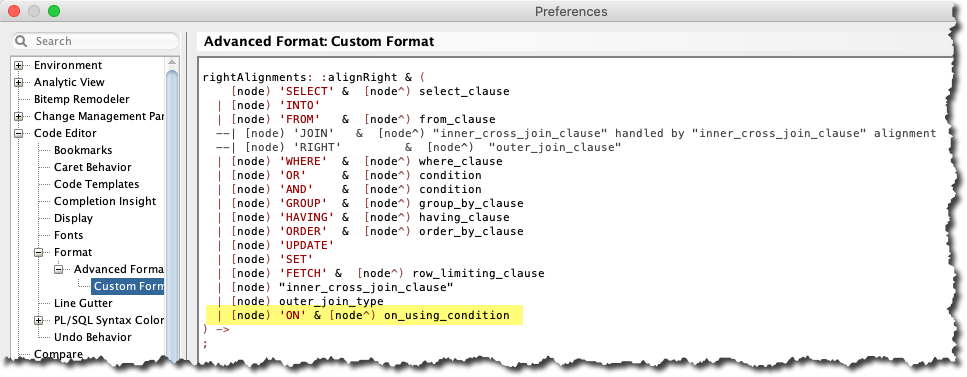Collapse the Format tree node
Screen dimensions: 967x377
(38, 252)
